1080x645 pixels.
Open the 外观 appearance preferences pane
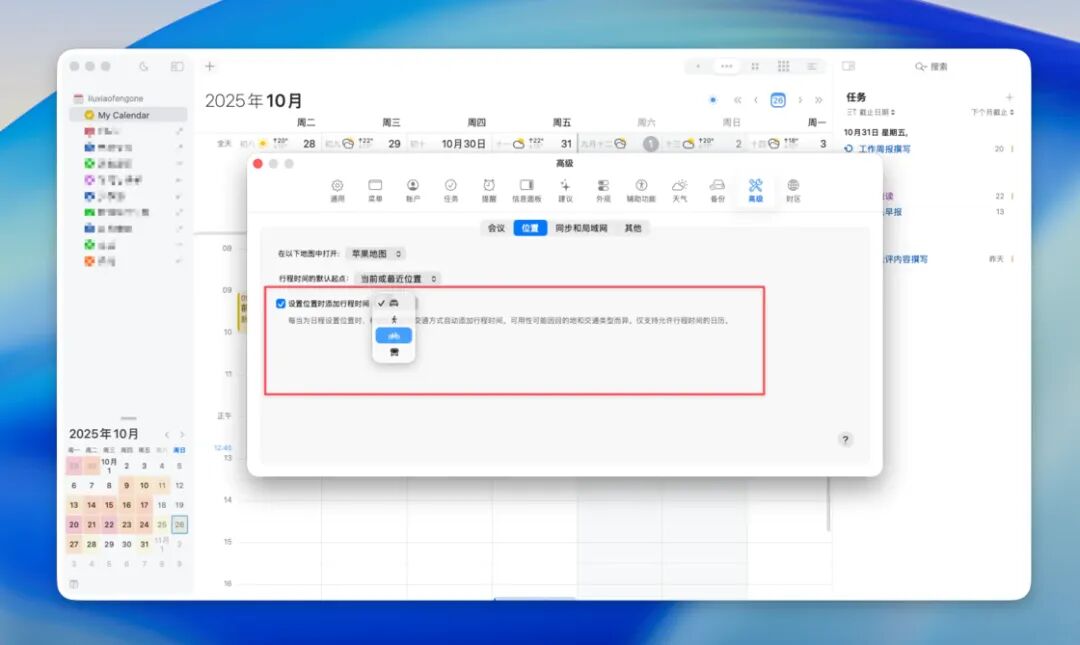coord(603,190)
